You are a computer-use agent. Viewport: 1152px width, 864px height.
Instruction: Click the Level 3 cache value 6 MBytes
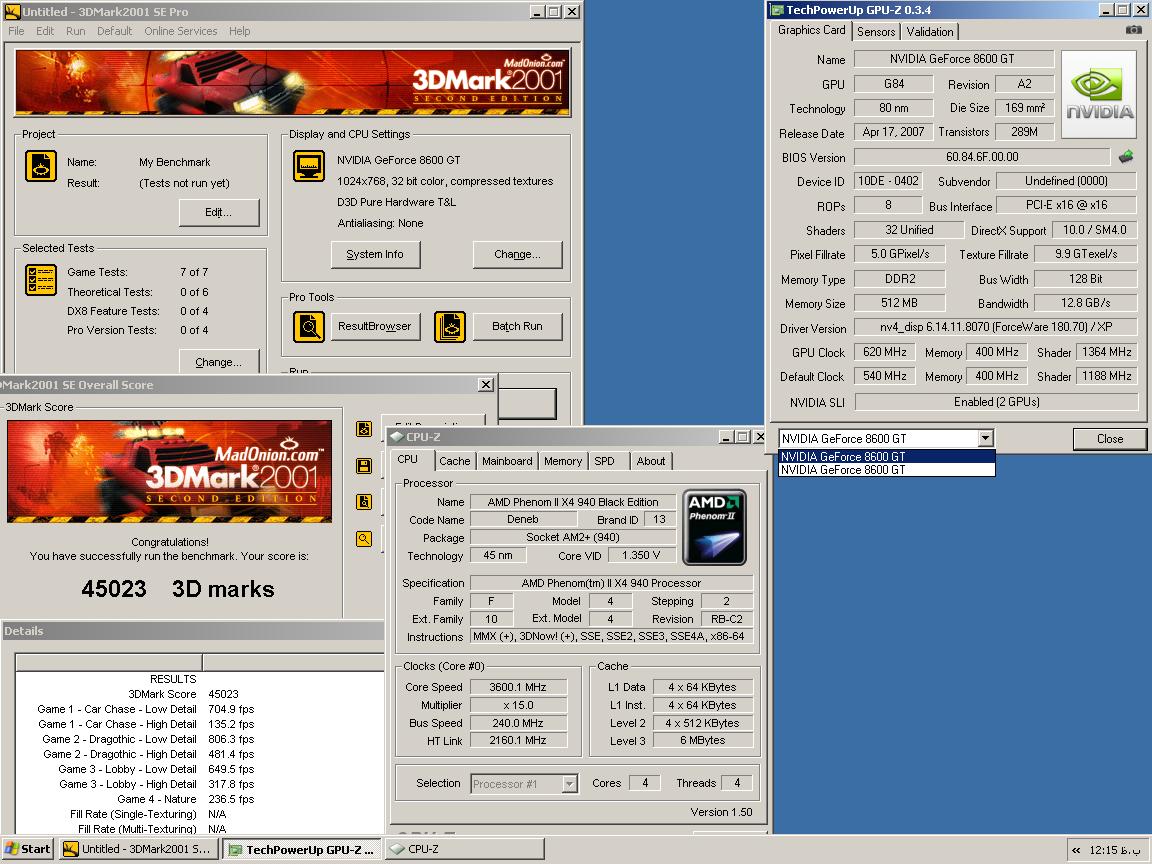pos(702,741)
